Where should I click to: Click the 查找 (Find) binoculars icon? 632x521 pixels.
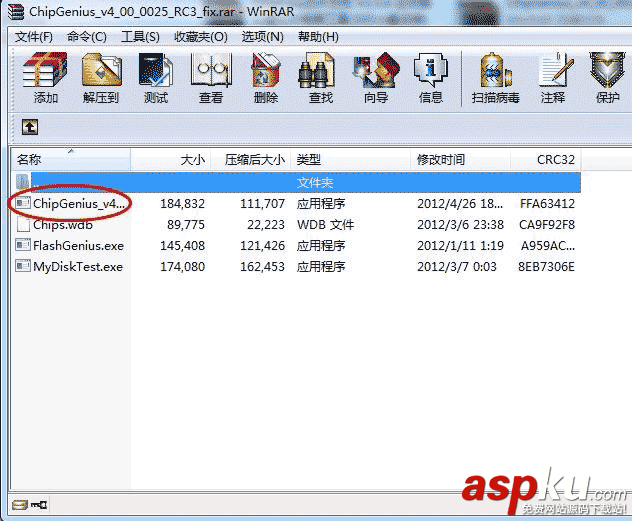point(316,70)
